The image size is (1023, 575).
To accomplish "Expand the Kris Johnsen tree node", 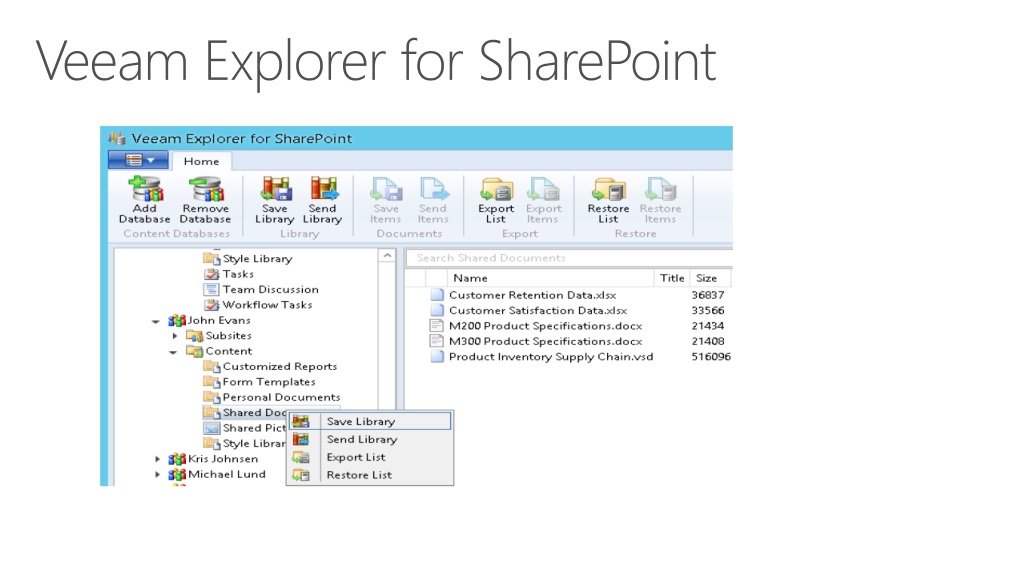I will (157, 459).
